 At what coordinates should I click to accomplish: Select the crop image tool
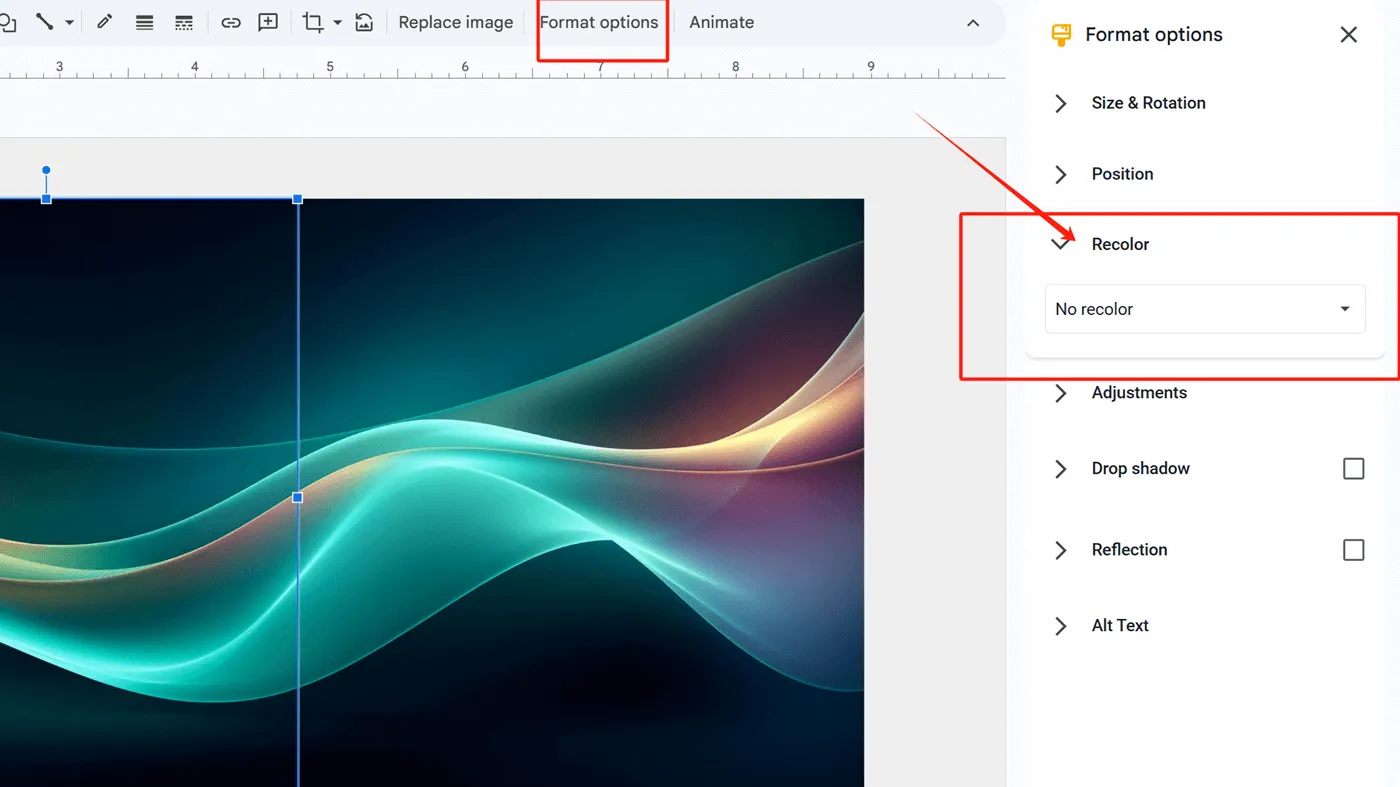point(313,23)
